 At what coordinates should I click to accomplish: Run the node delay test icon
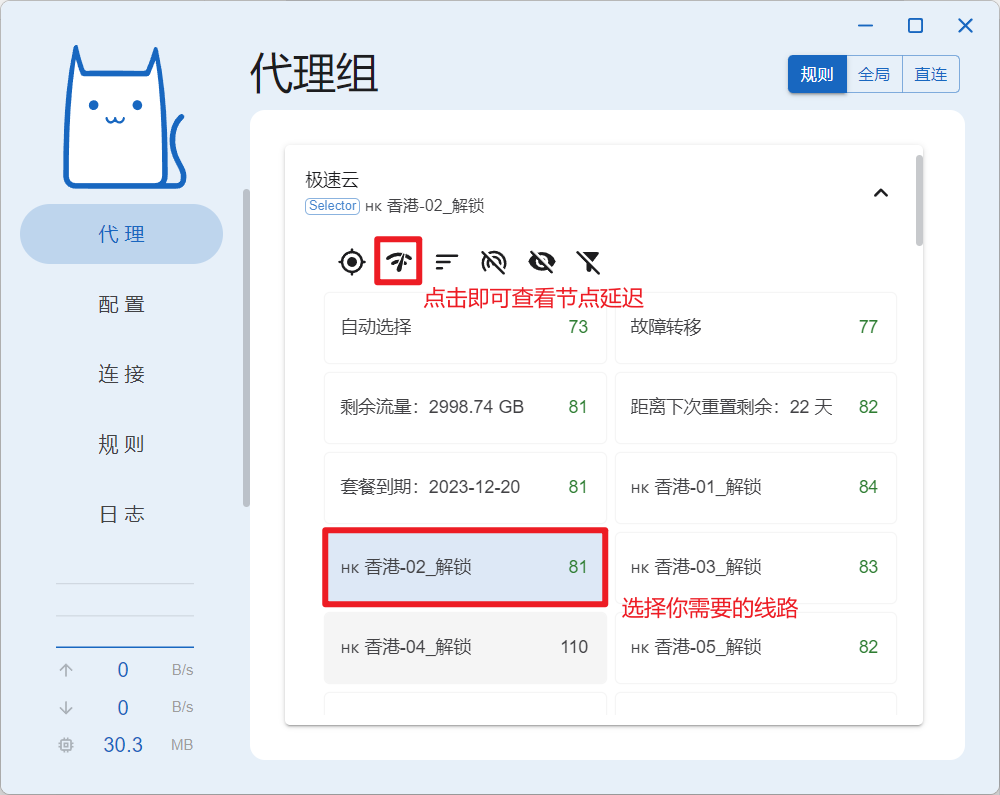(399, 261)
